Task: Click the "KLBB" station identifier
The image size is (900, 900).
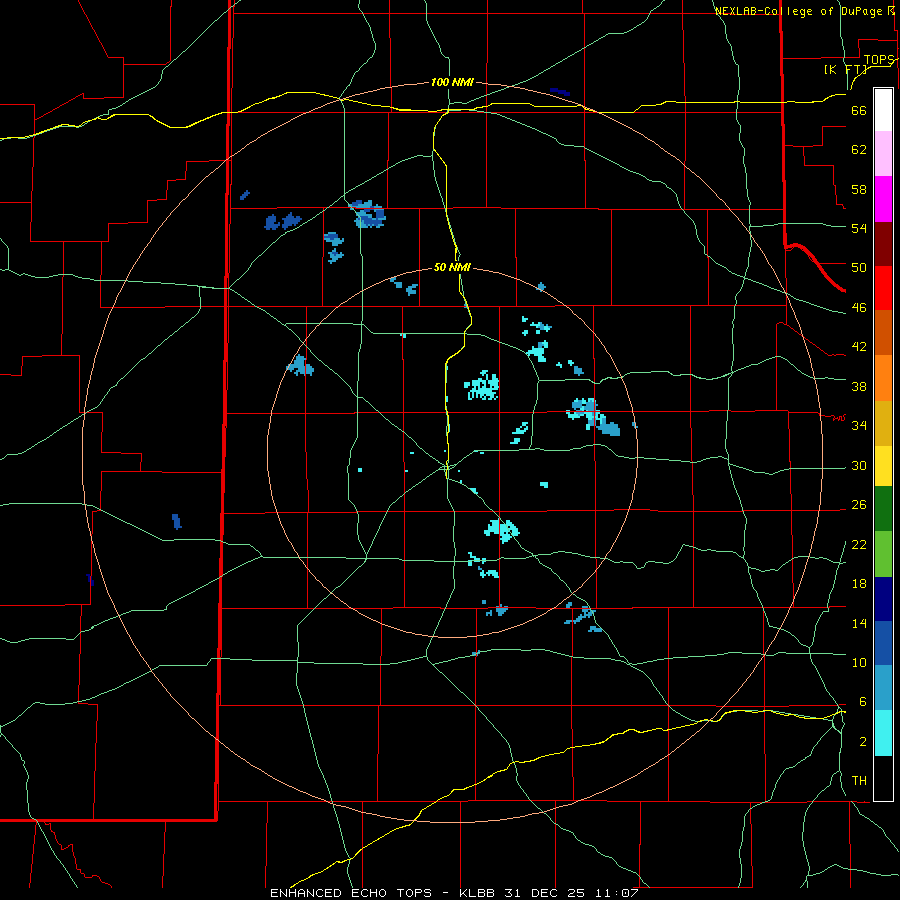Action: coord(477,893)
